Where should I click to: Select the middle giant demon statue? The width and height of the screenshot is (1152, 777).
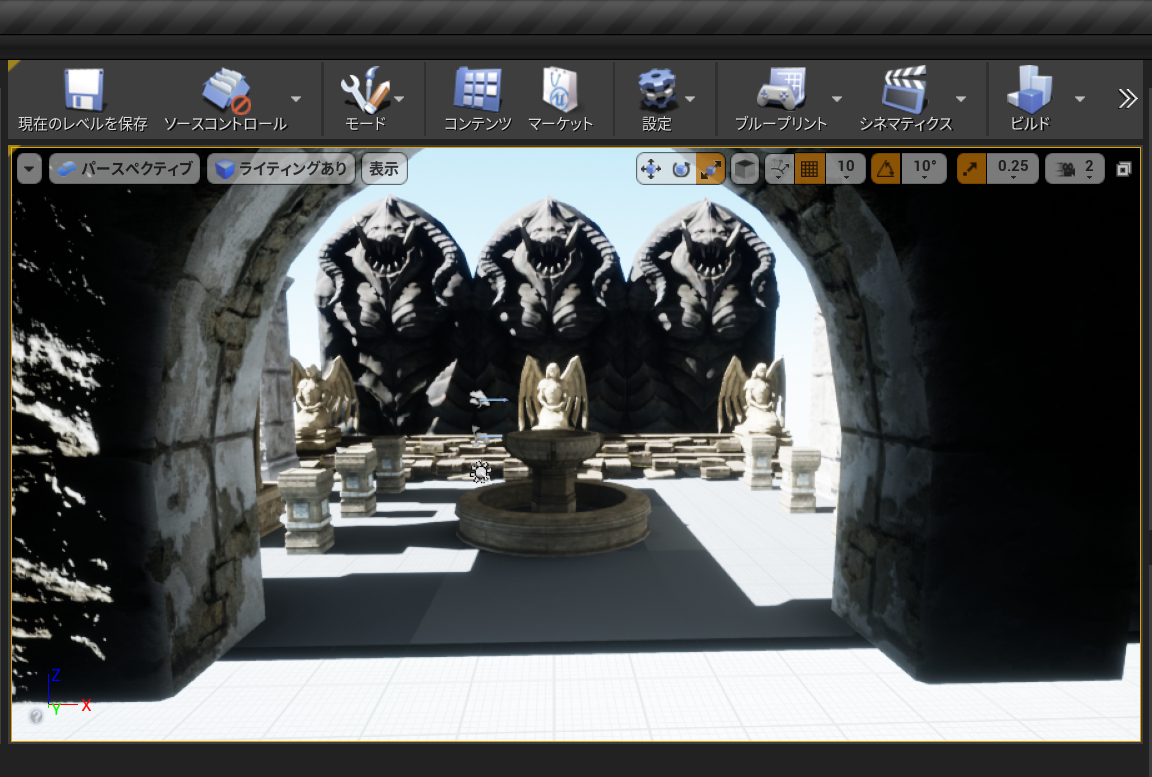pyautogui.click(x=550, y=308)
